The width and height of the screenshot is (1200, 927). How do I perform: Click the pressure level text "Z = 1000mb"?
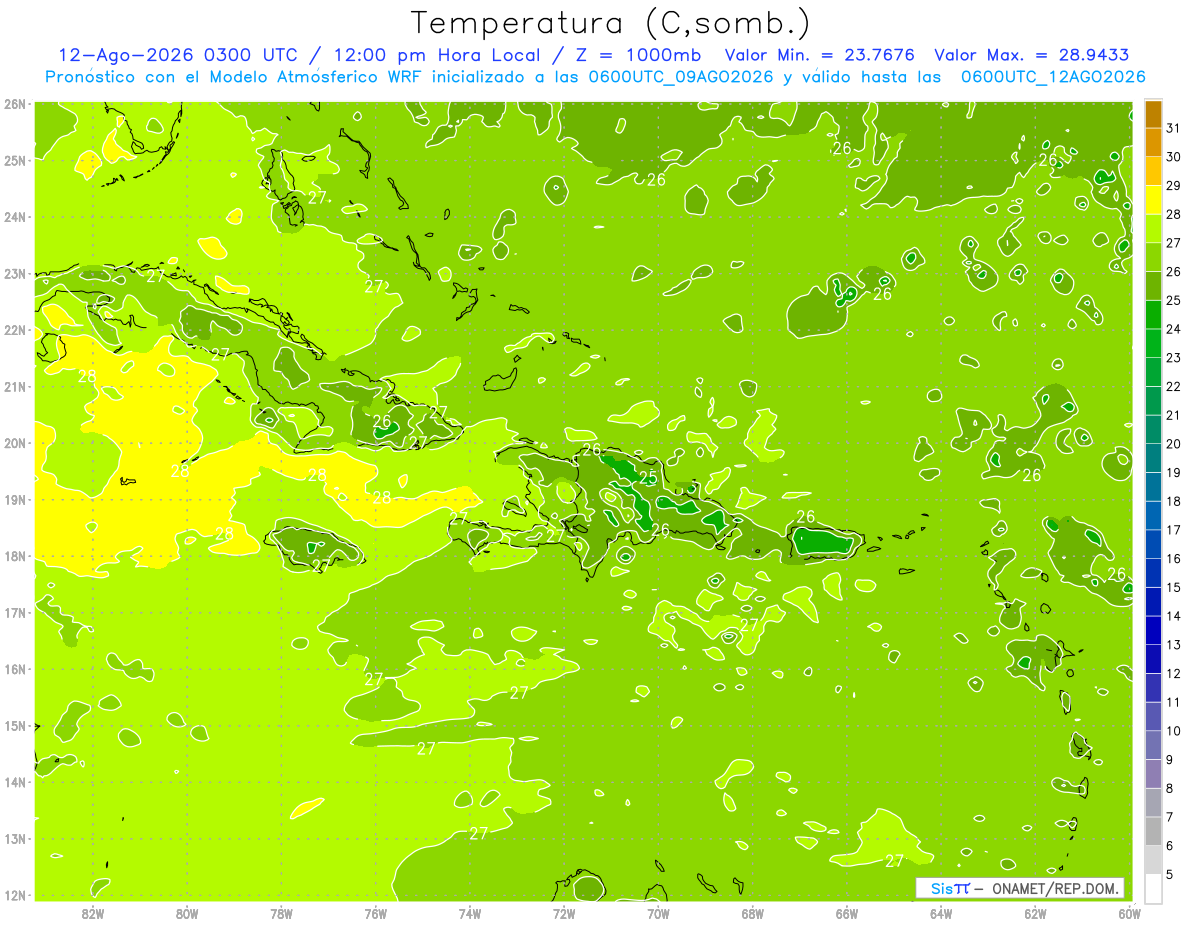pyautogui.click(x=640, y=55)
